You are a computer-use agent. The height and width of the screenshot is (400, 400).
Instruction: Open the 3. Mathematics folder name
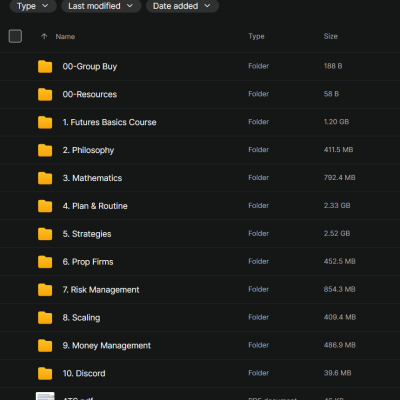pyautogui.click(x=92, y=178)
